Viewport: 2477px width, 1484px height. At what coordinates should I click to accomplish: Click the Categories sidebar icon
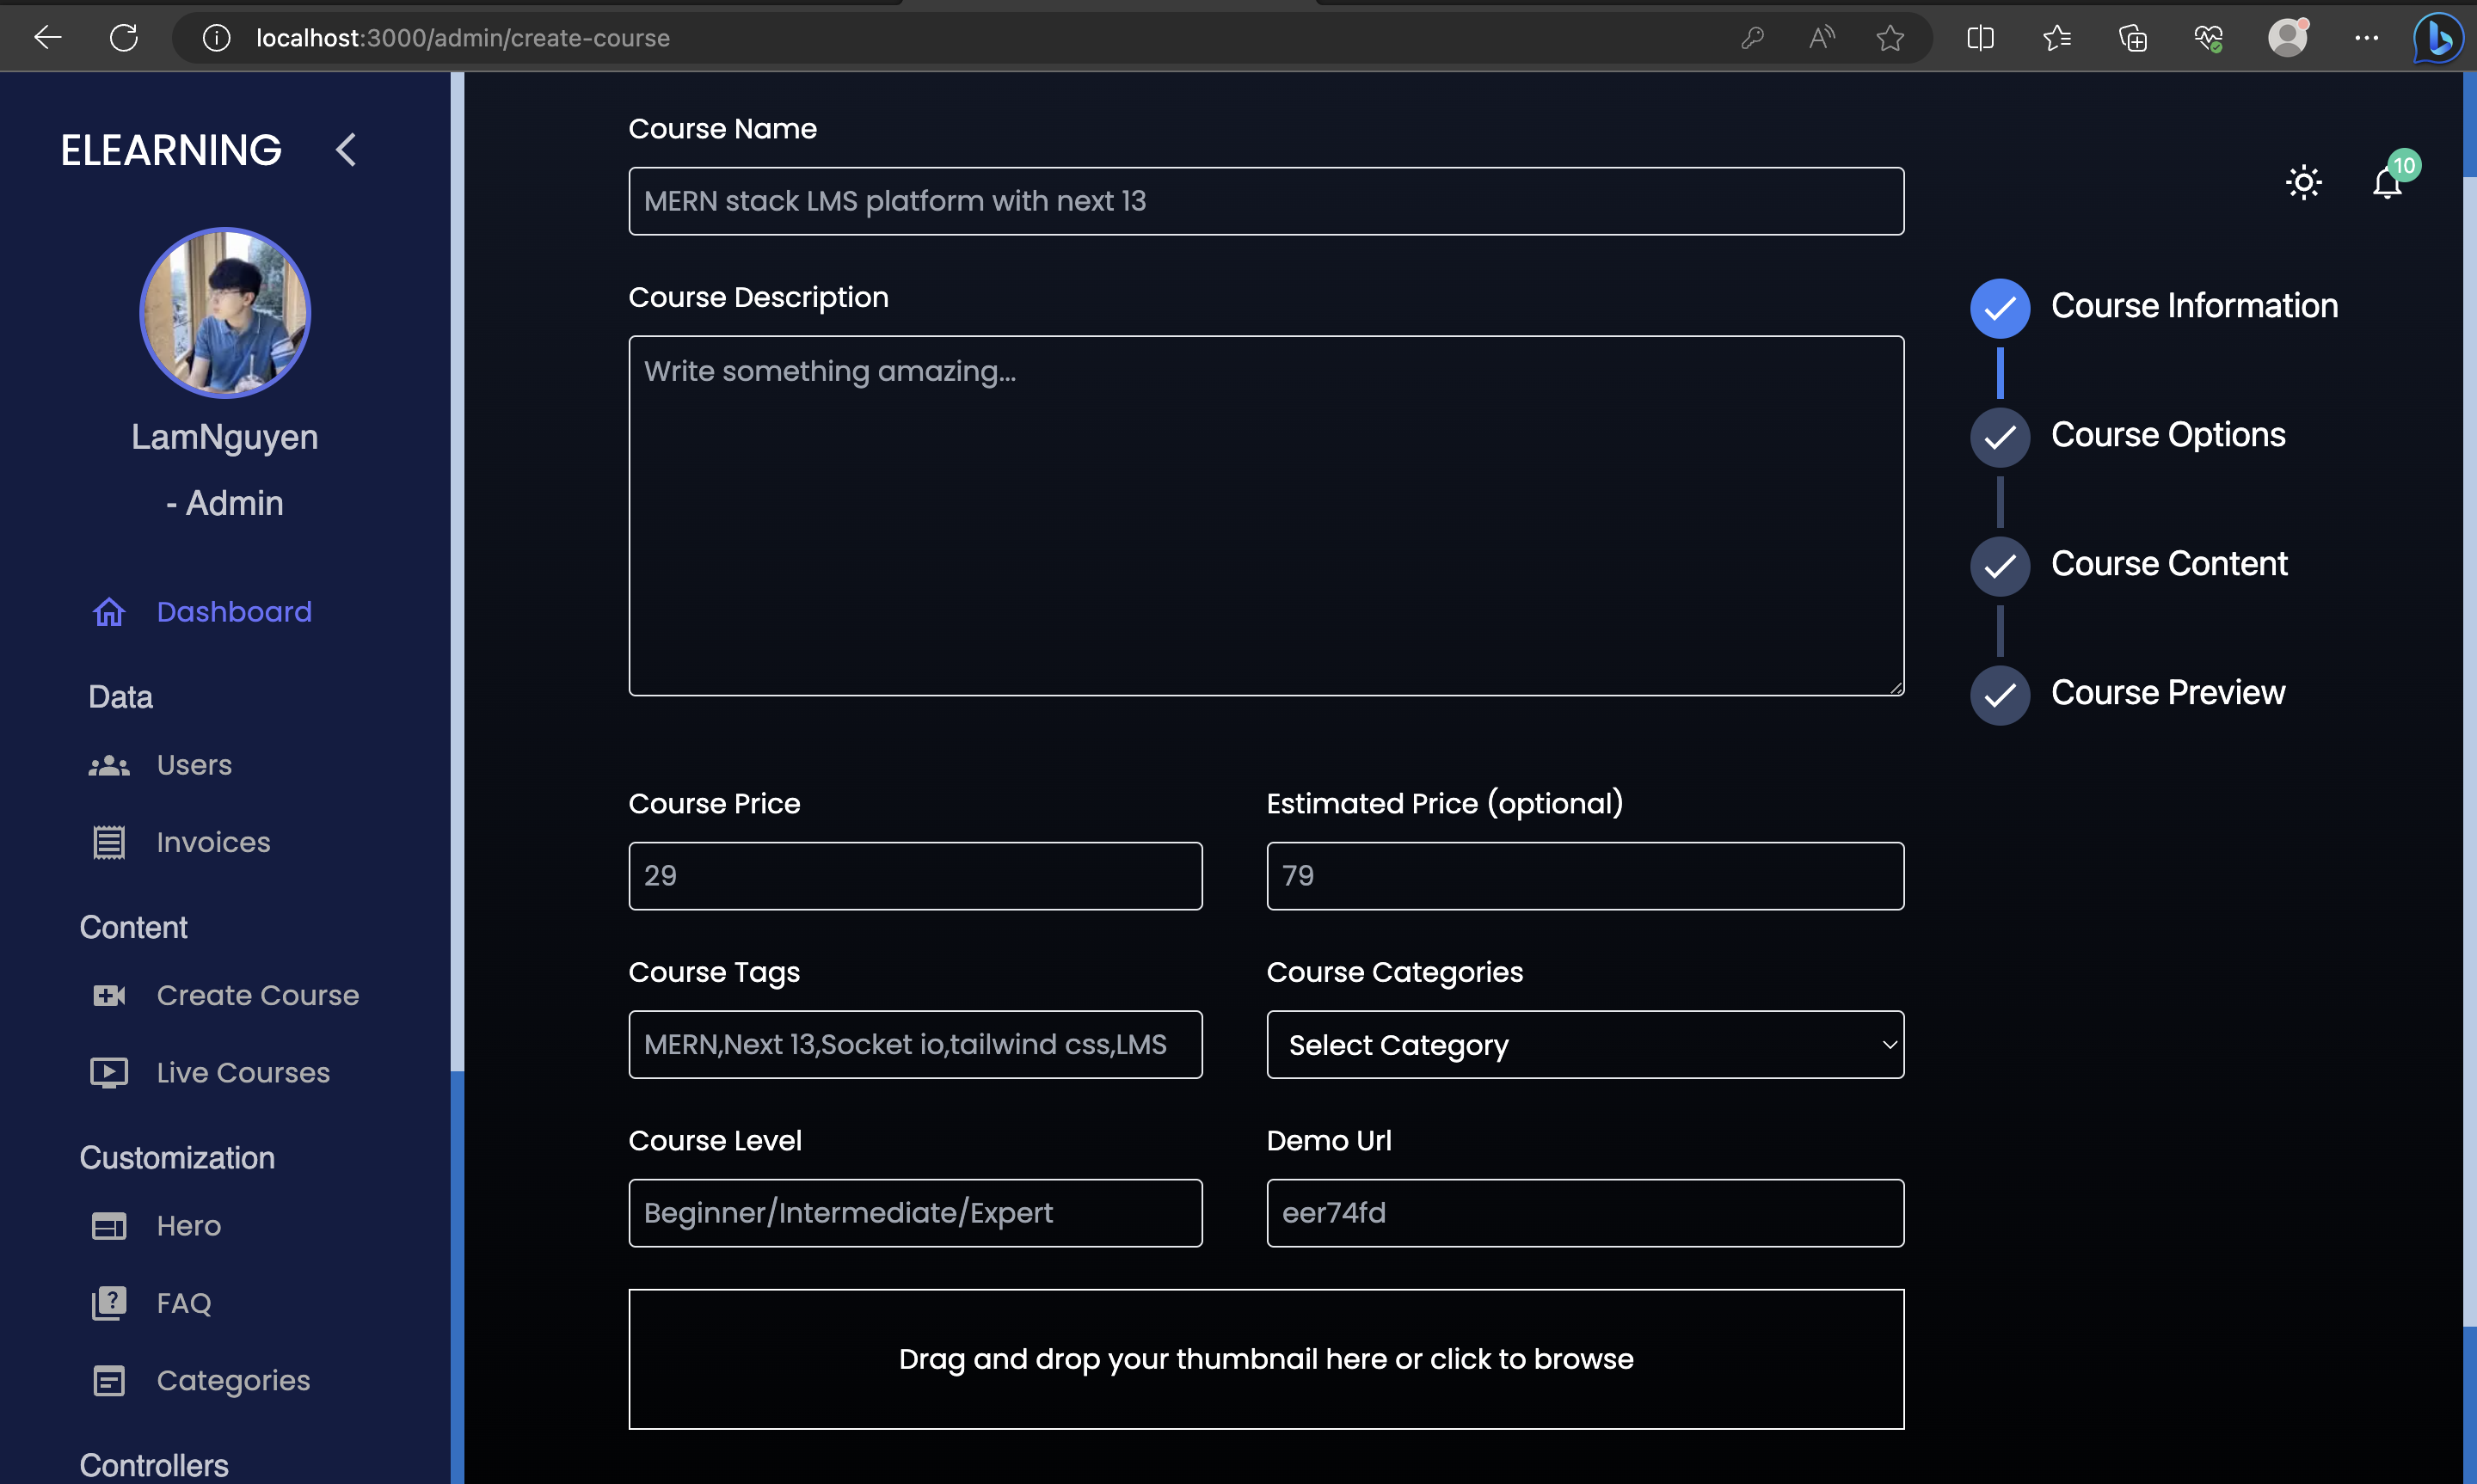click(109, 1380)
